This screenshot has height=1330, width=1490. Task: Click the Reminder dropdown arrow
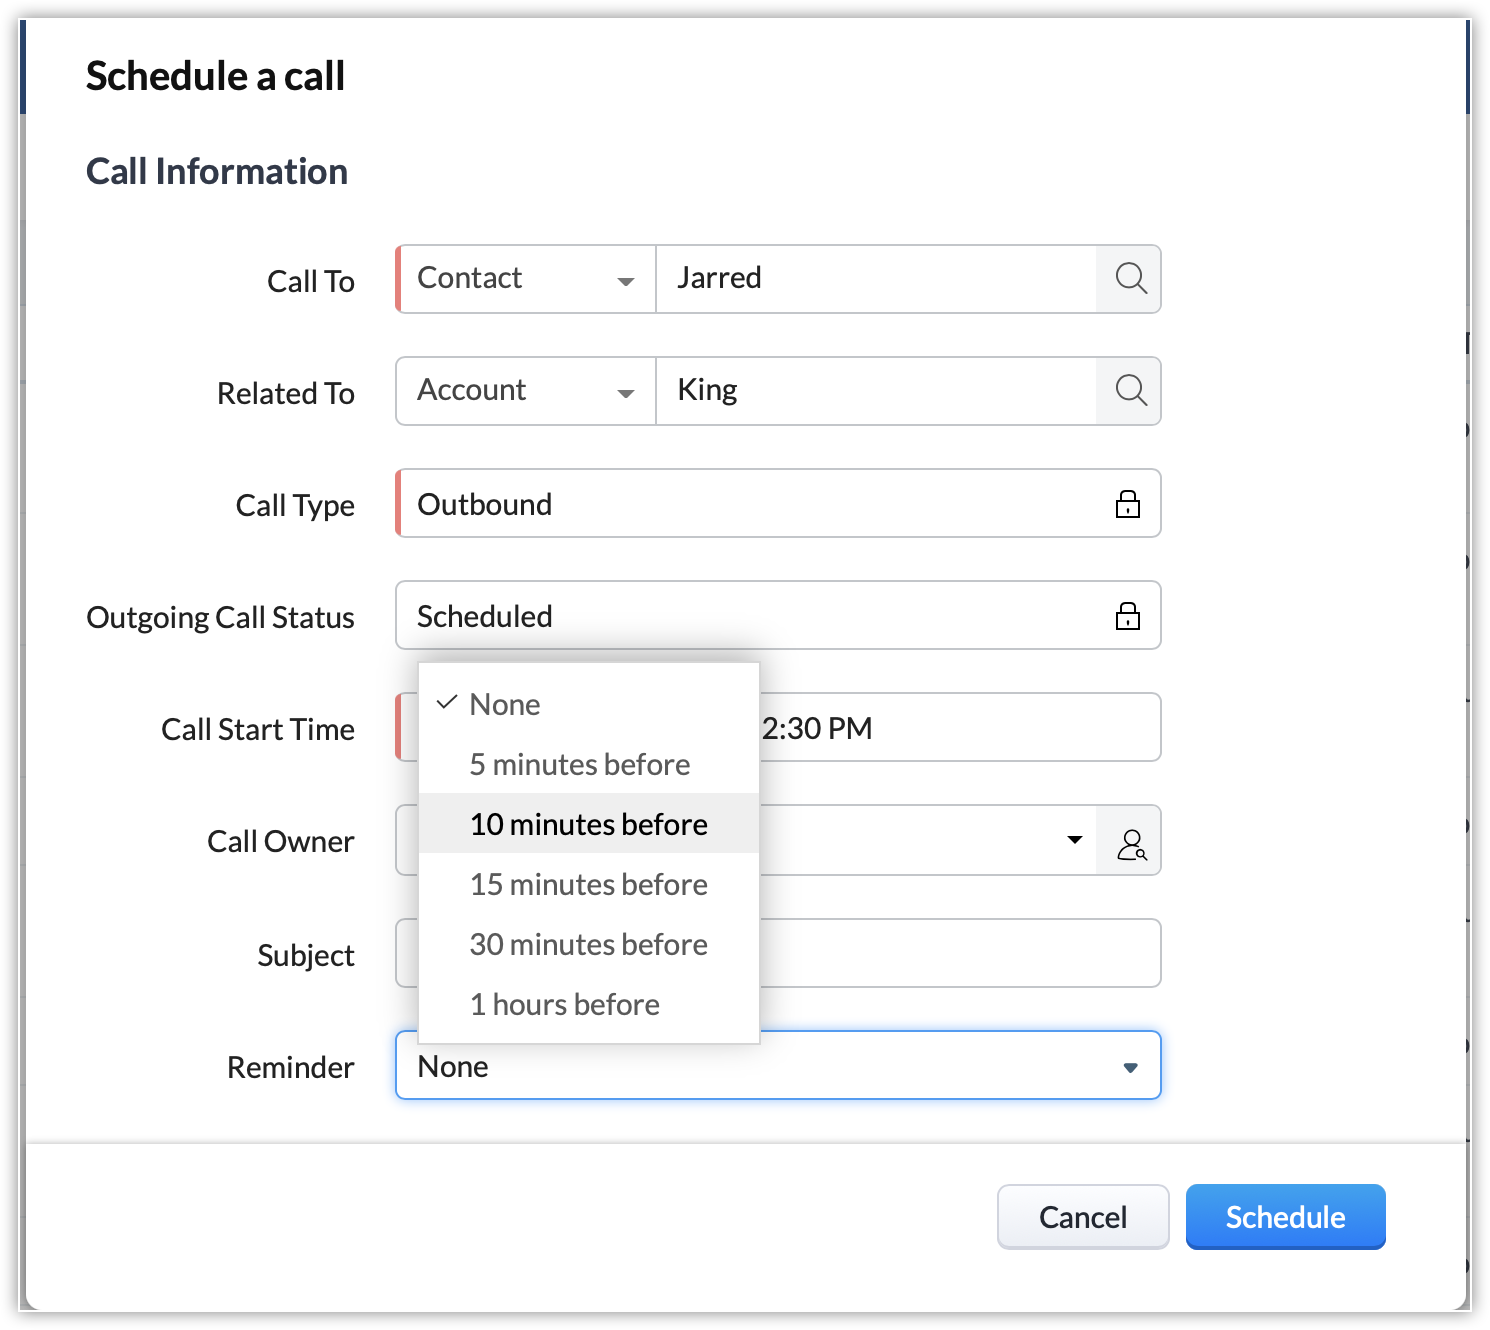point(1130,1067)
